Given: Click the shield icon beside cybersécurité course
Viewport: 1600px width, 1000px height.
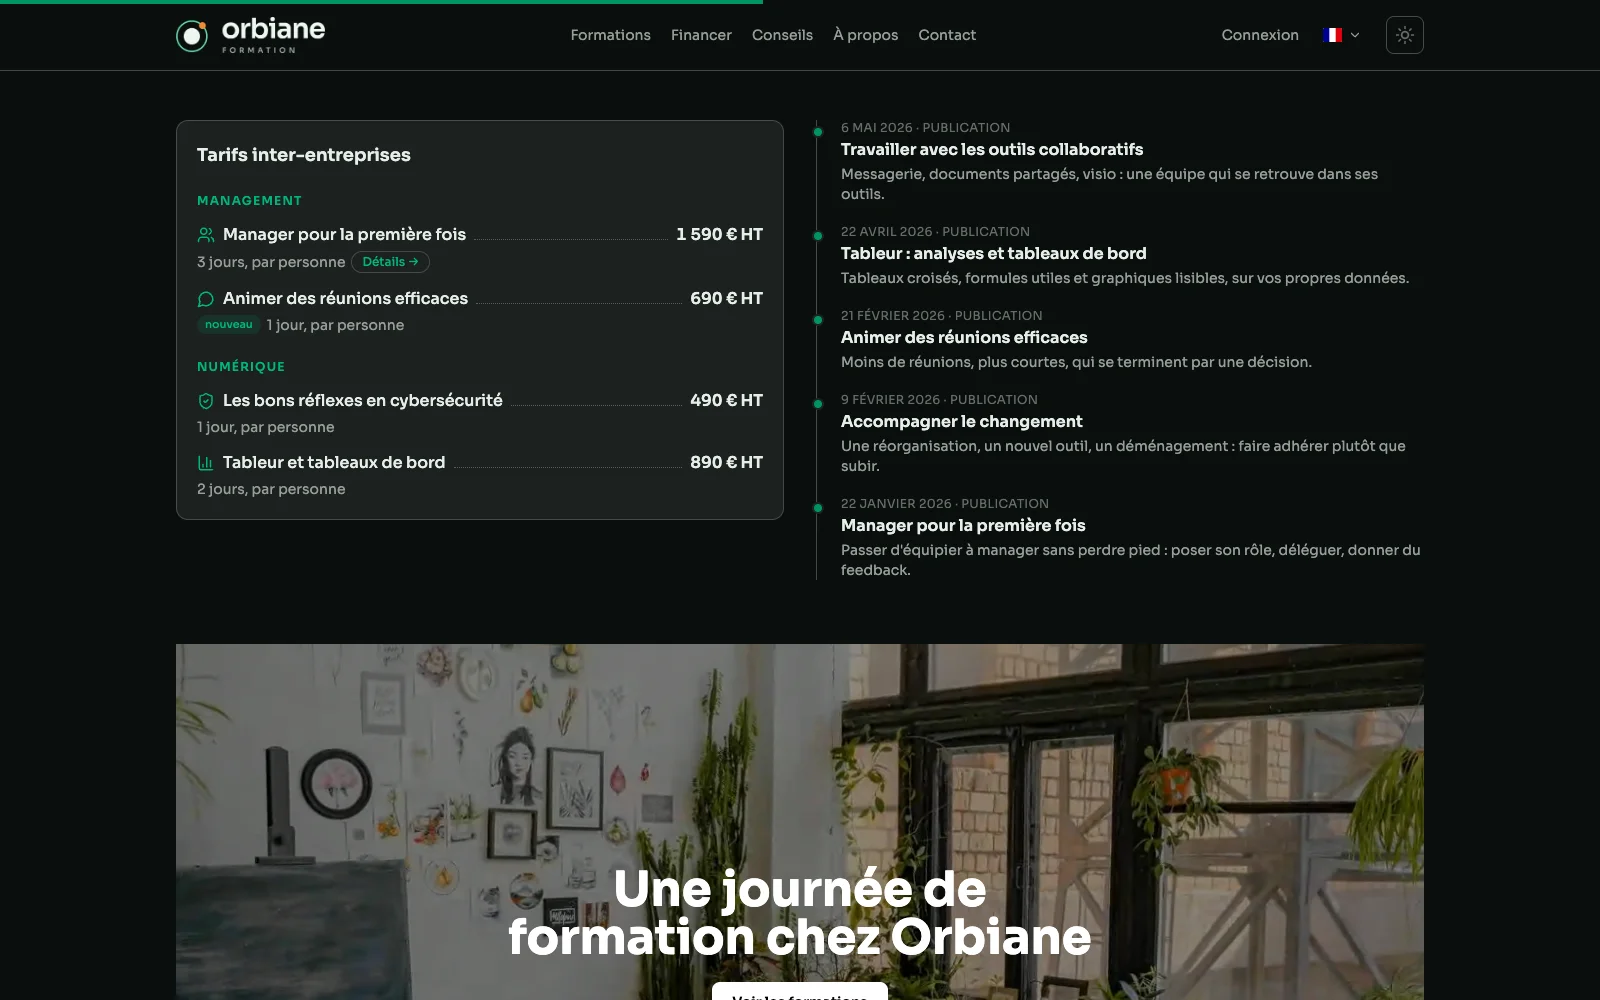Looking at the screenshot, I should pos(206,401).
